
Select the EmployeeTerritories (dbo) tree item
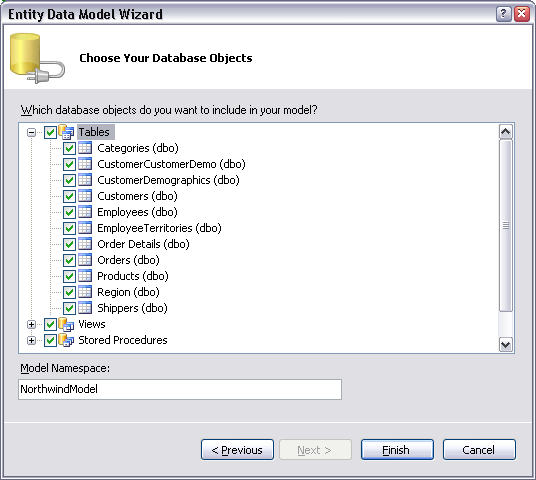click(x=159, y=228)
